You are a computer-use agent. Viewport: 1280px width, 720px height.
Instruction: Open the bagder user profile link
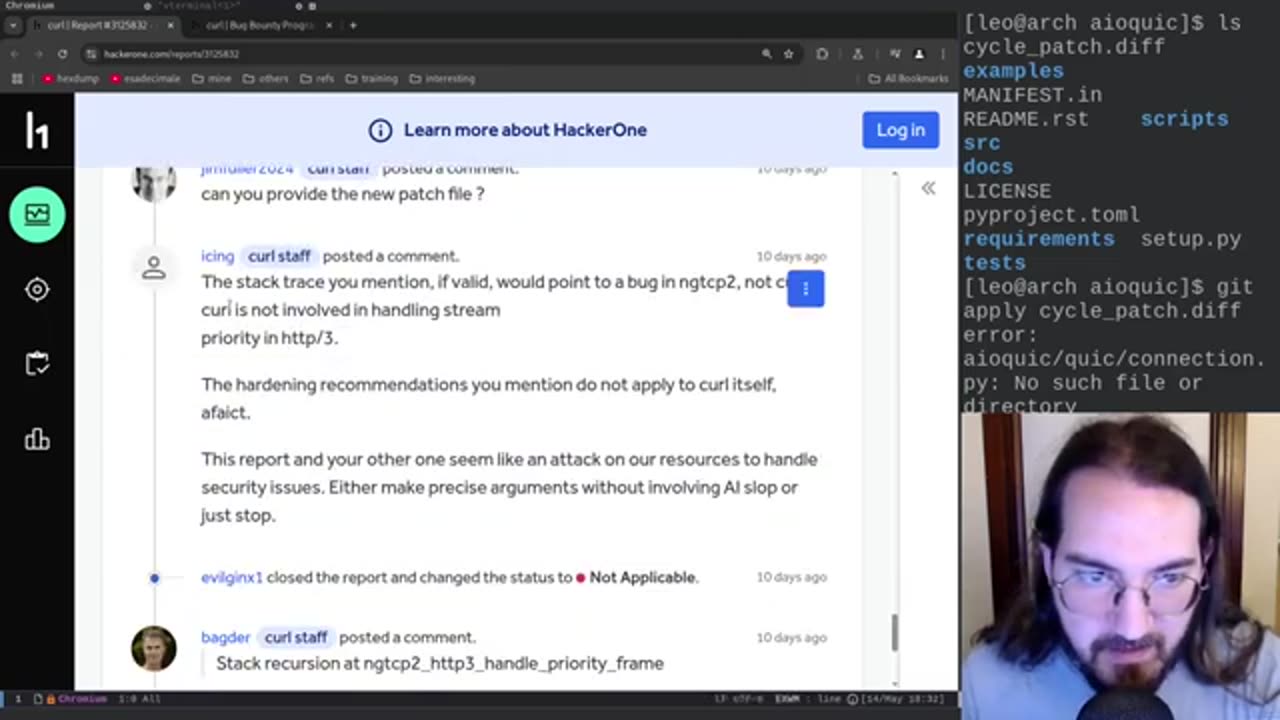225,637
